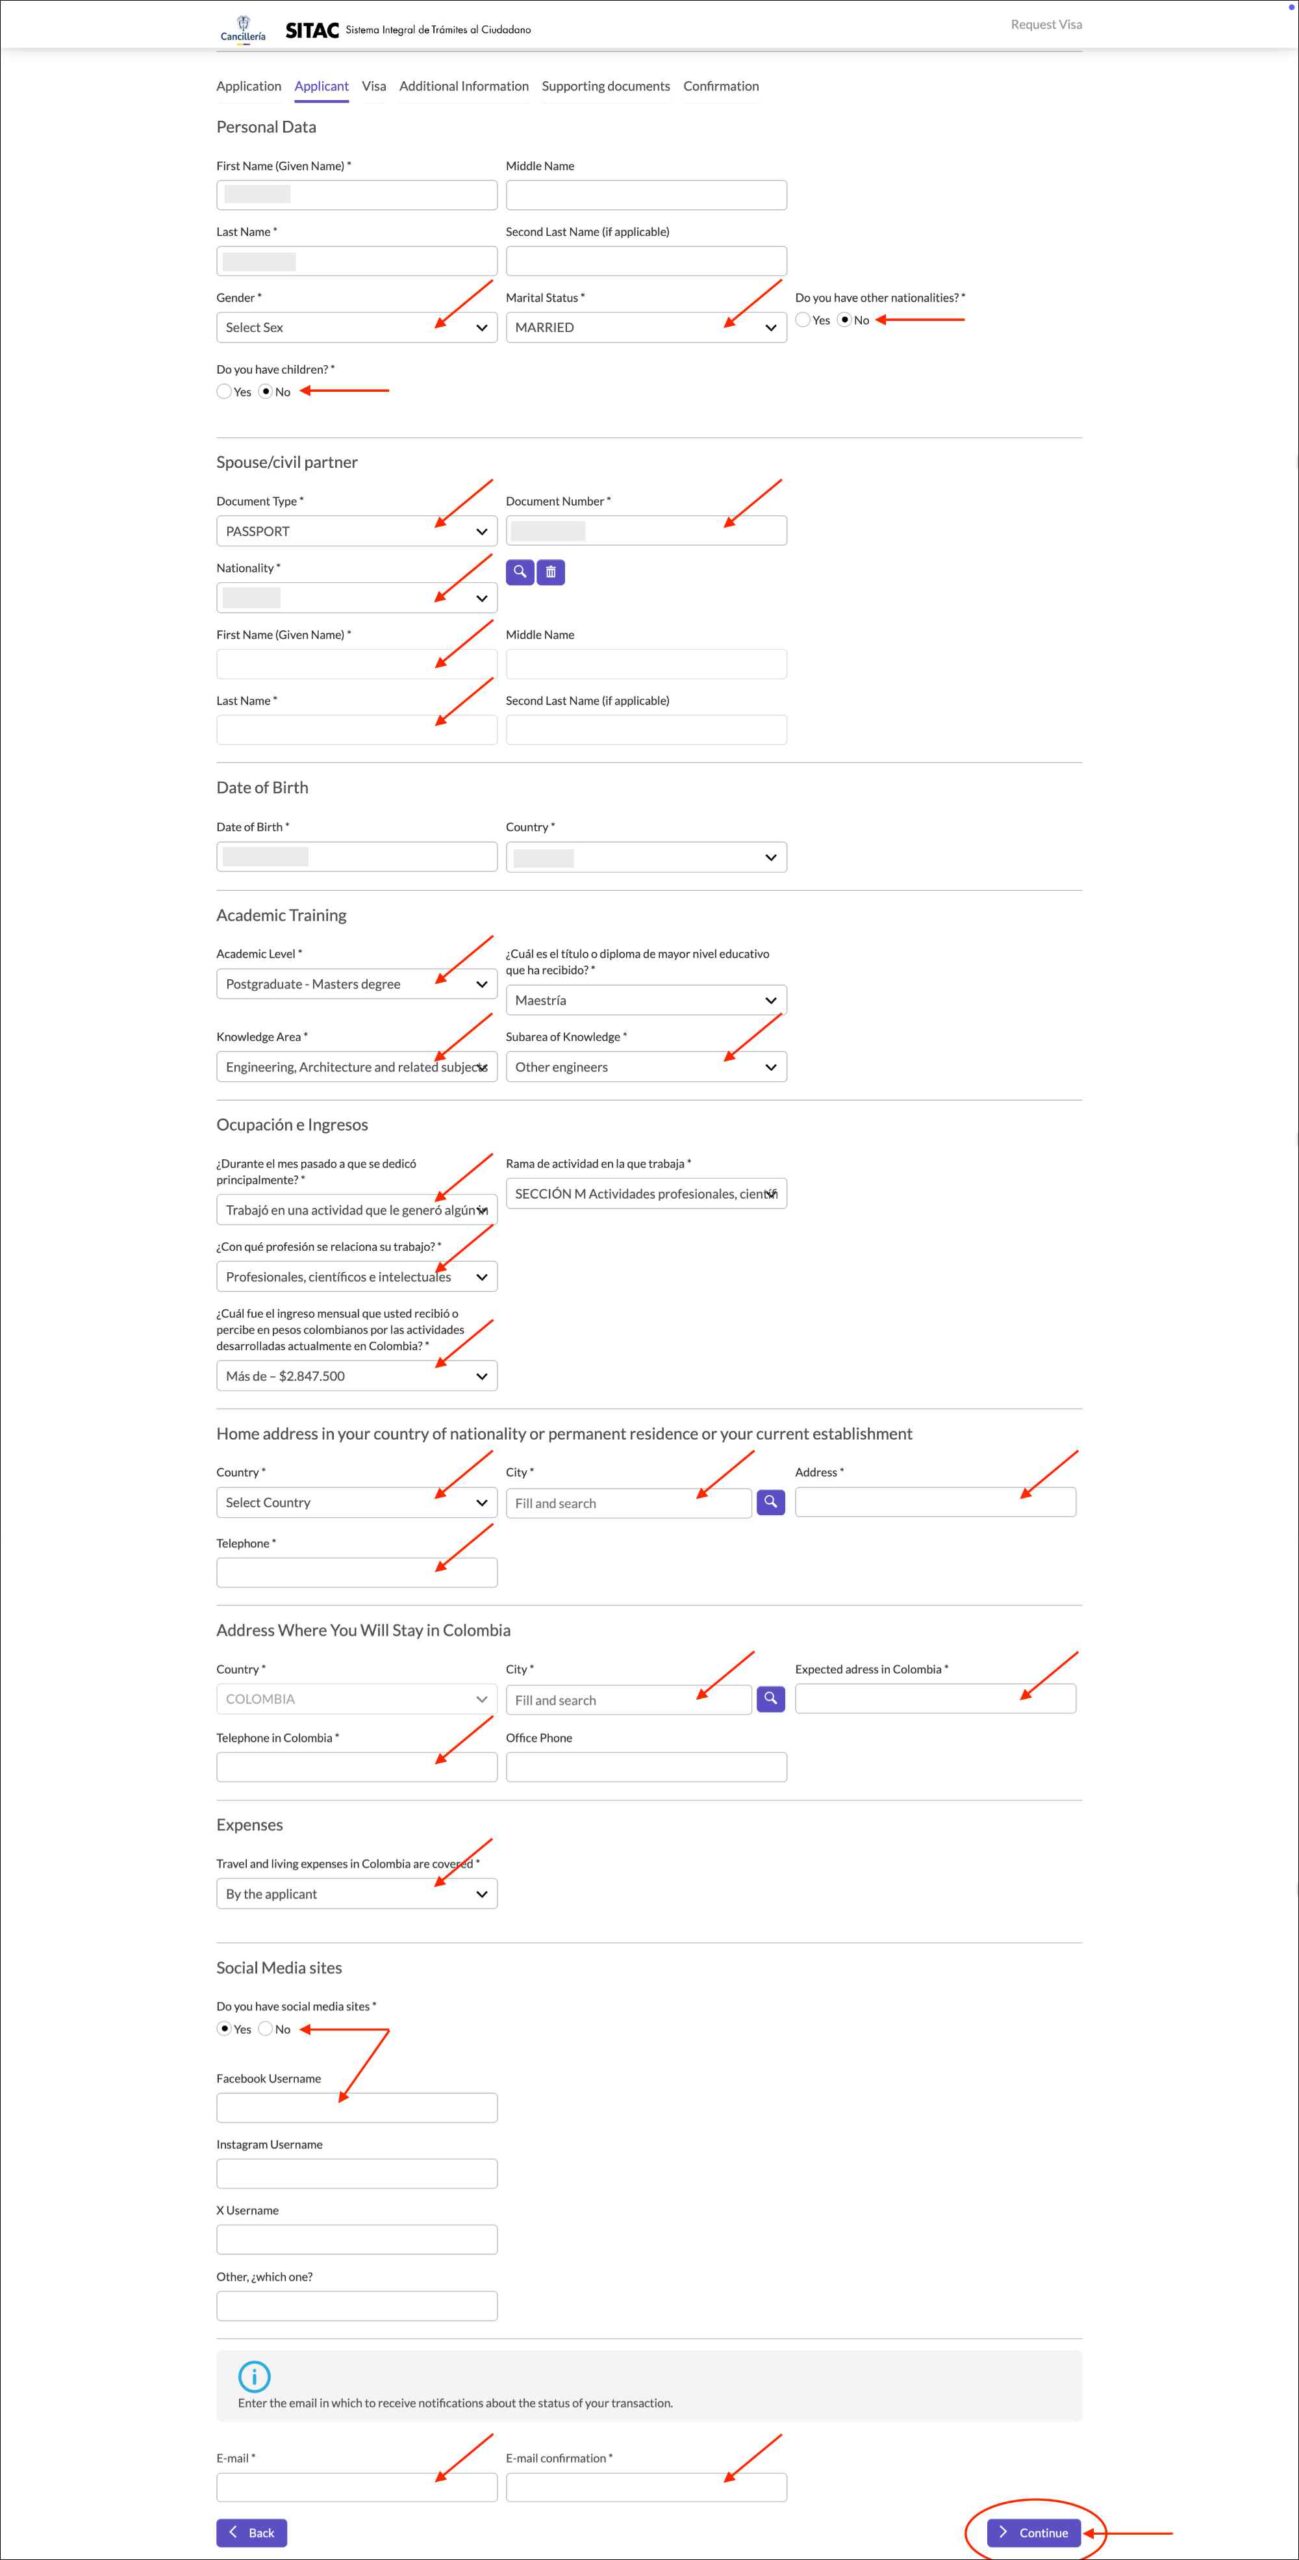Open the Academic Level dropdown
This screenshot has width=1299, height=2560.
(356, 983)
